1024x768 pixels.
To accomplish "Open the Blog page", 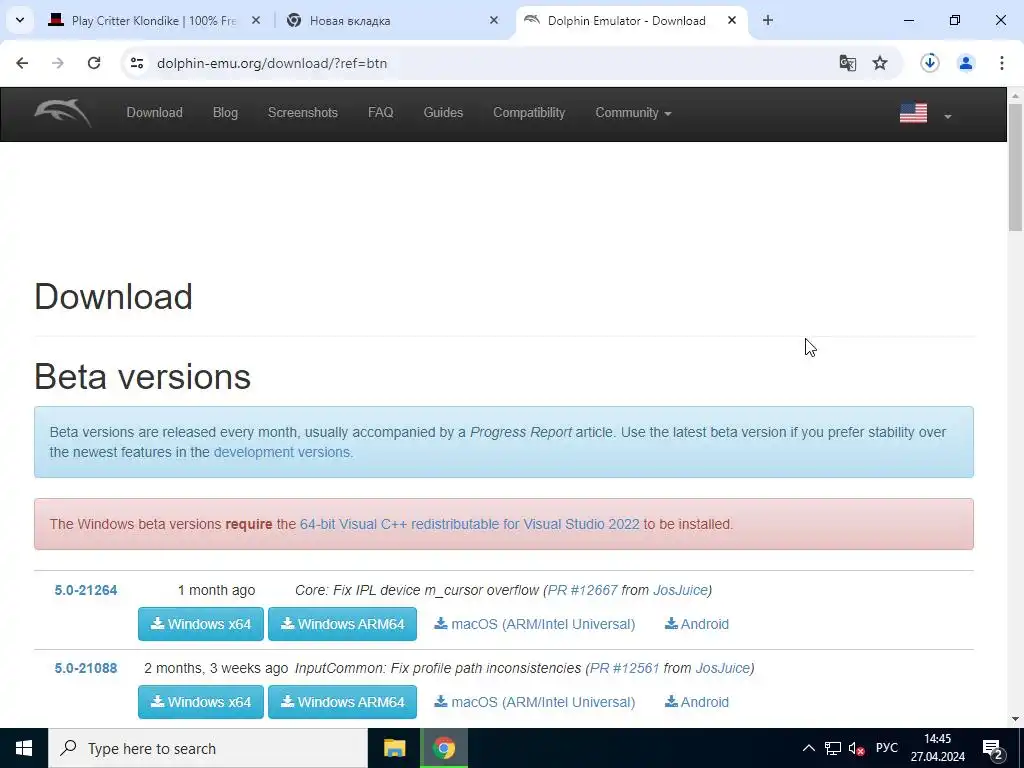I will (225, 112).
